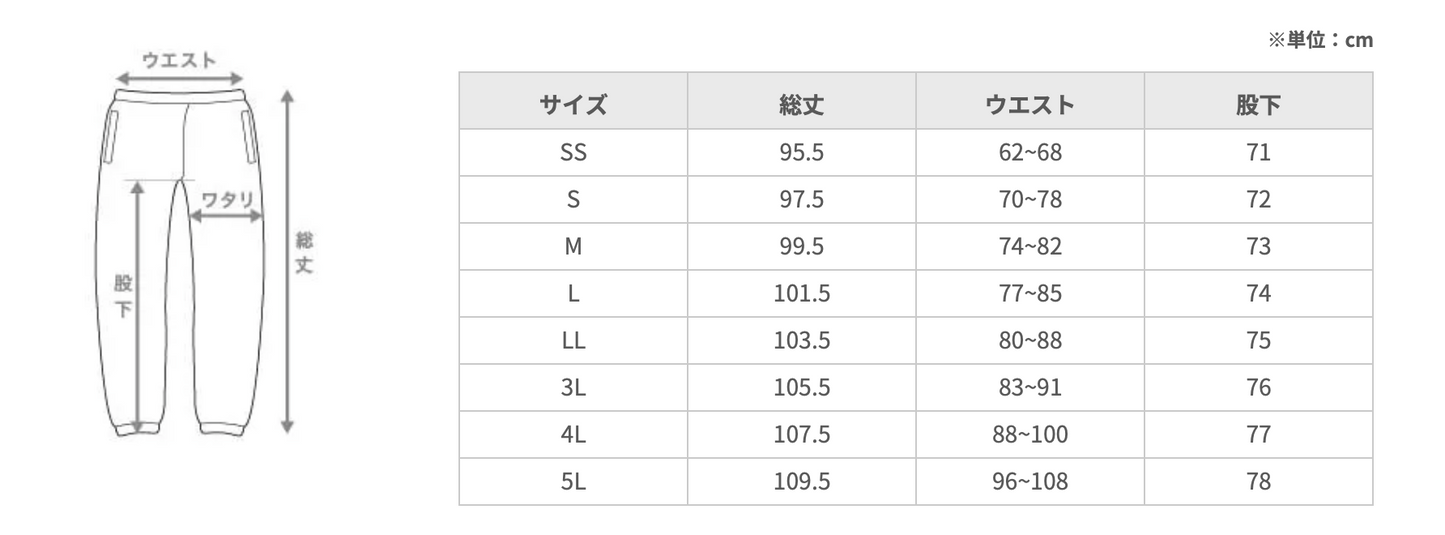
Task: Click the right leg cuff of the pants illustration
Action: pyautogui.click(x=226, y=428)
